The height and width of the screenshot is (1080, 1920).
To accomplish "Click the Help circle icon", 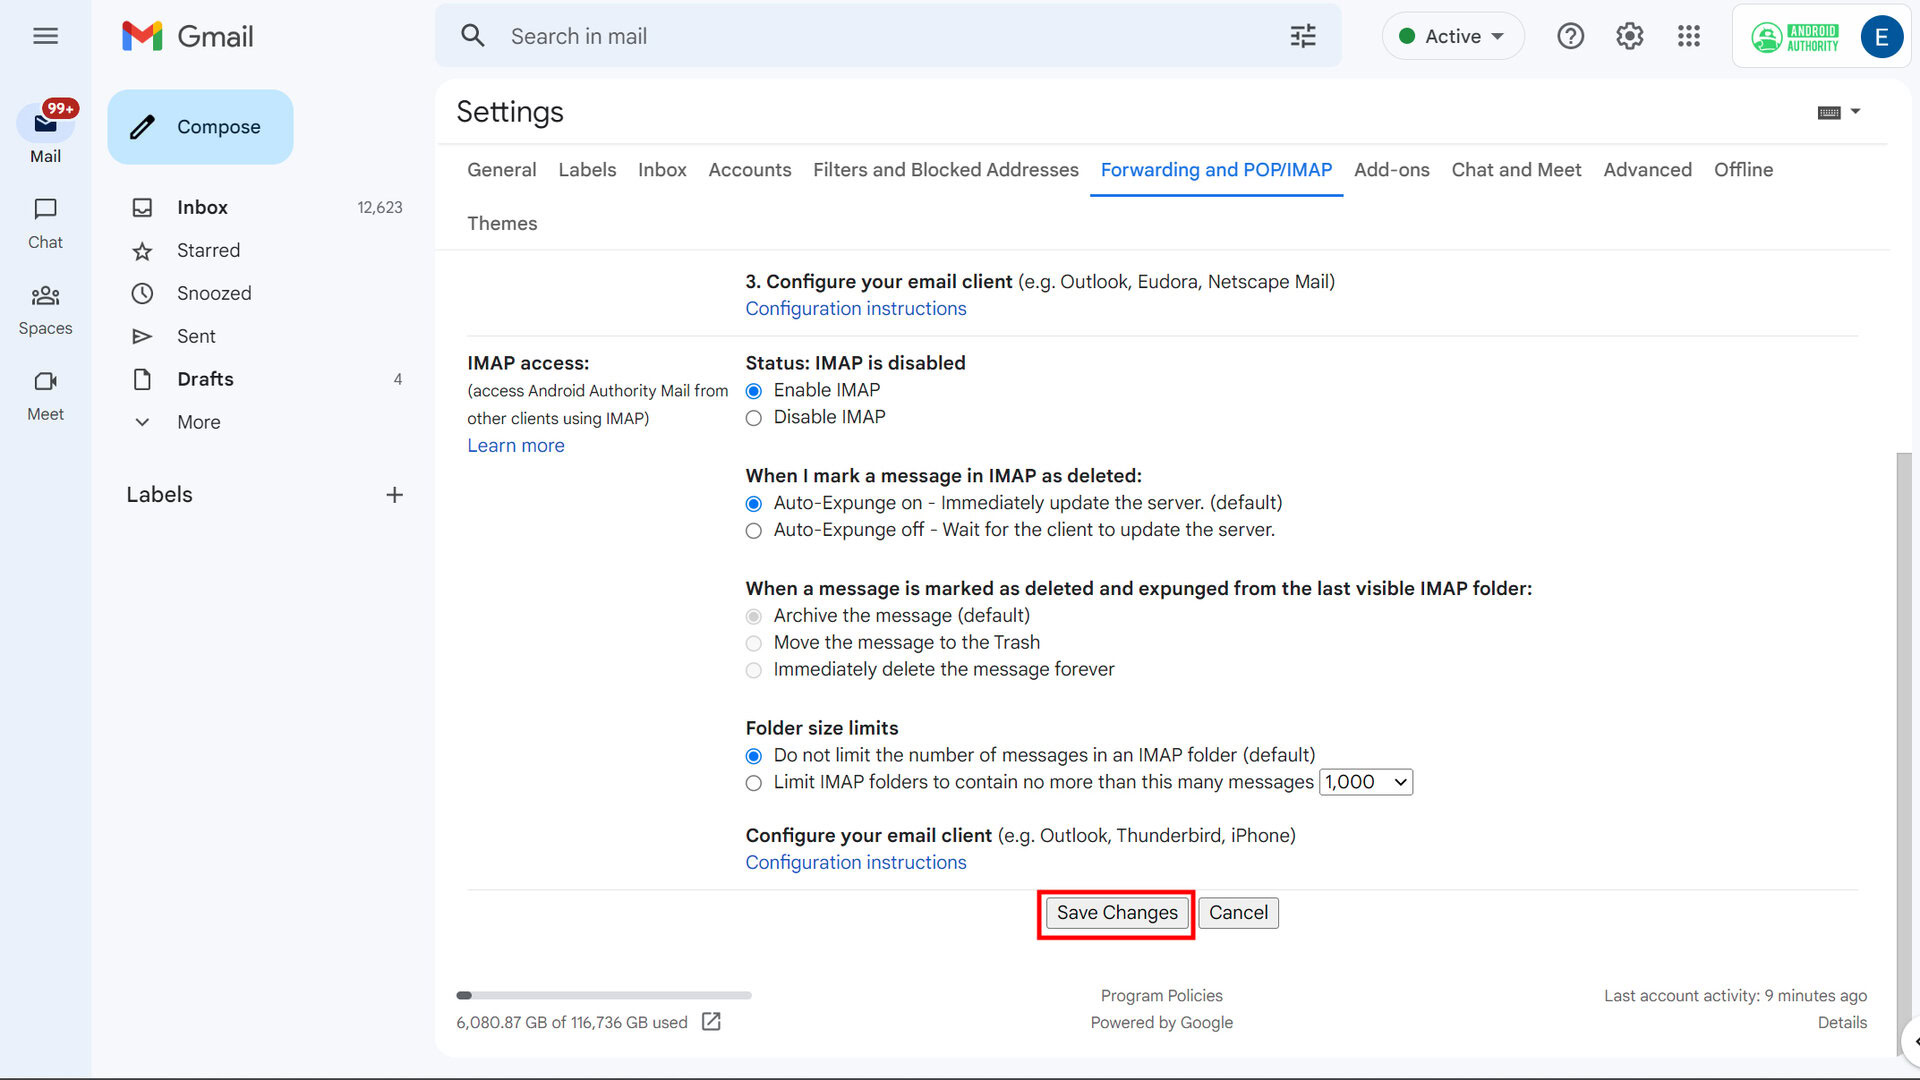I will click(1572, 36).
